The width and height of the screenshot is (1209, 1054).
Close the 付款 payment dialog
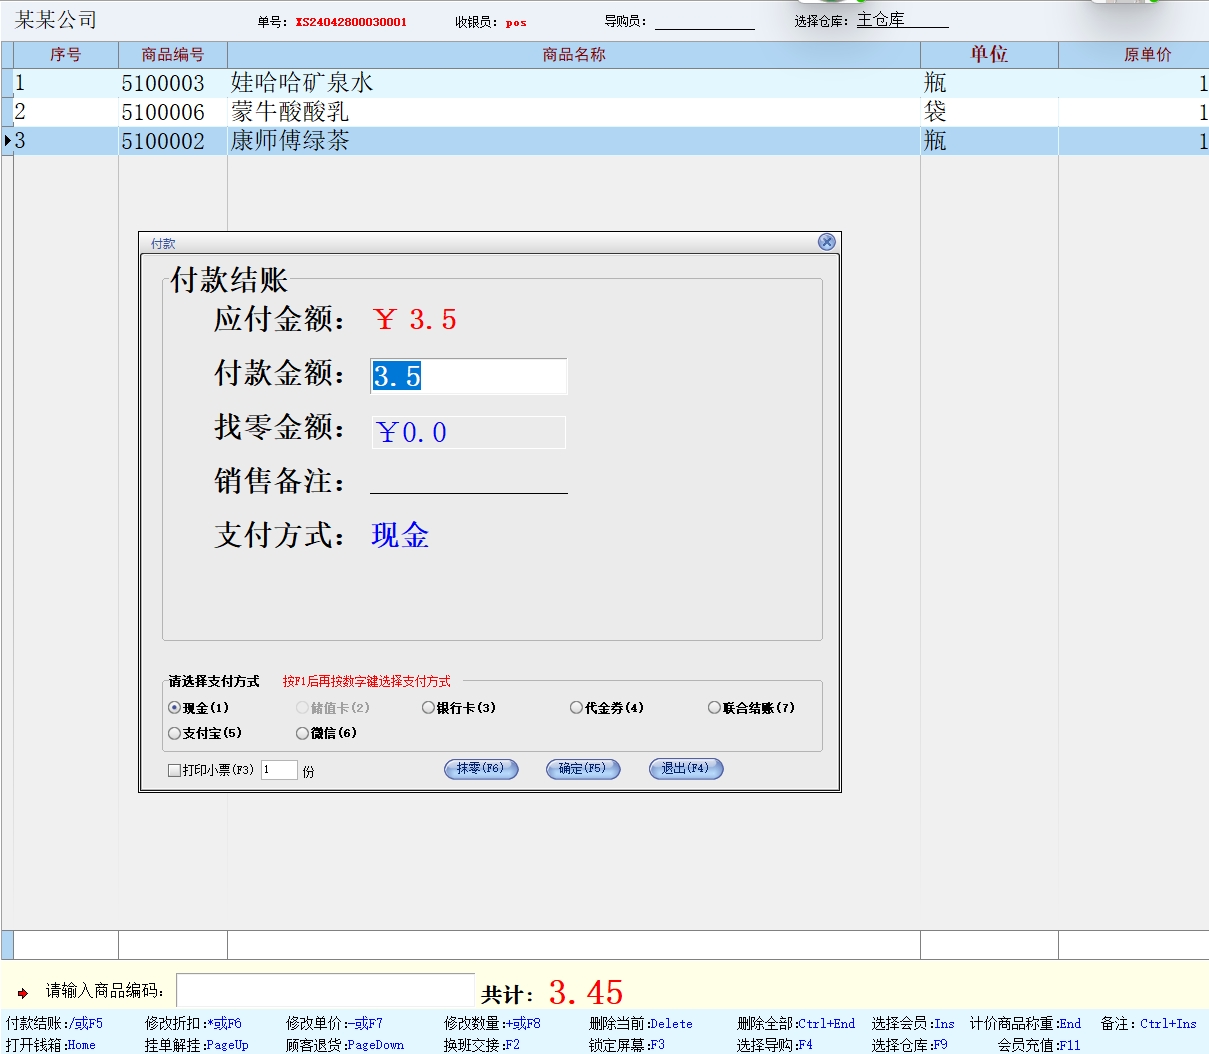(826, 242)
